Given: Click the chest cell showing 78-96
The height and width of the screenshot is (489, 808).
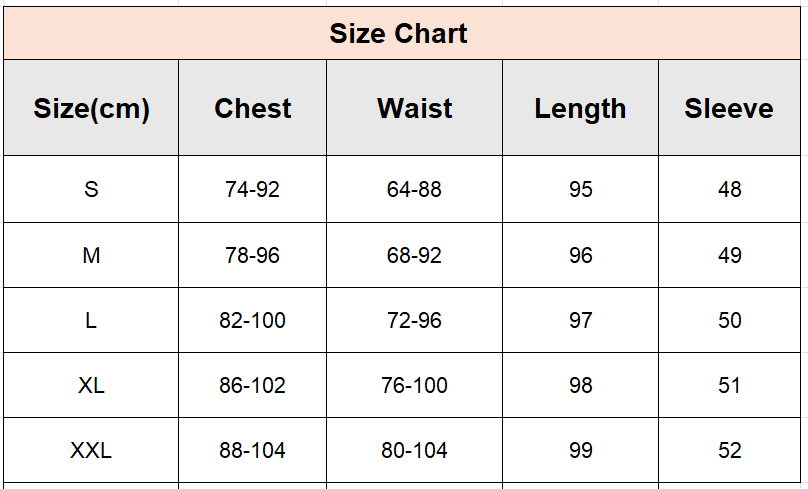Looking at the screenshot, I should click(x=252, y=255).
